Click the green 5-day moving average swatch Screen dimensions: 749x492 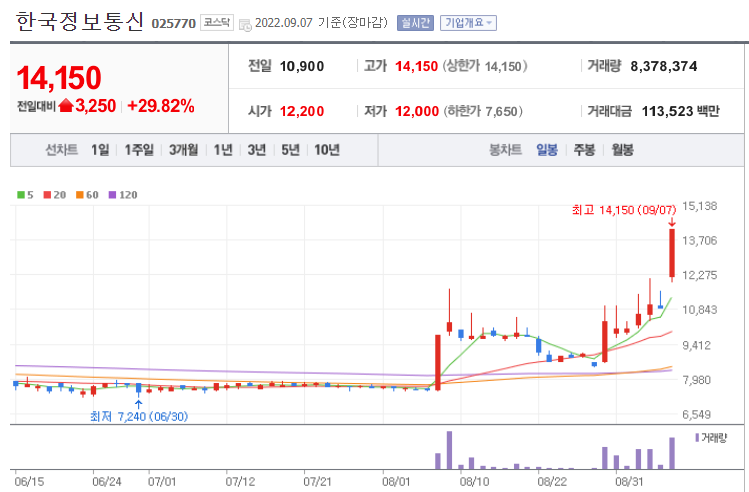[21, 194]
